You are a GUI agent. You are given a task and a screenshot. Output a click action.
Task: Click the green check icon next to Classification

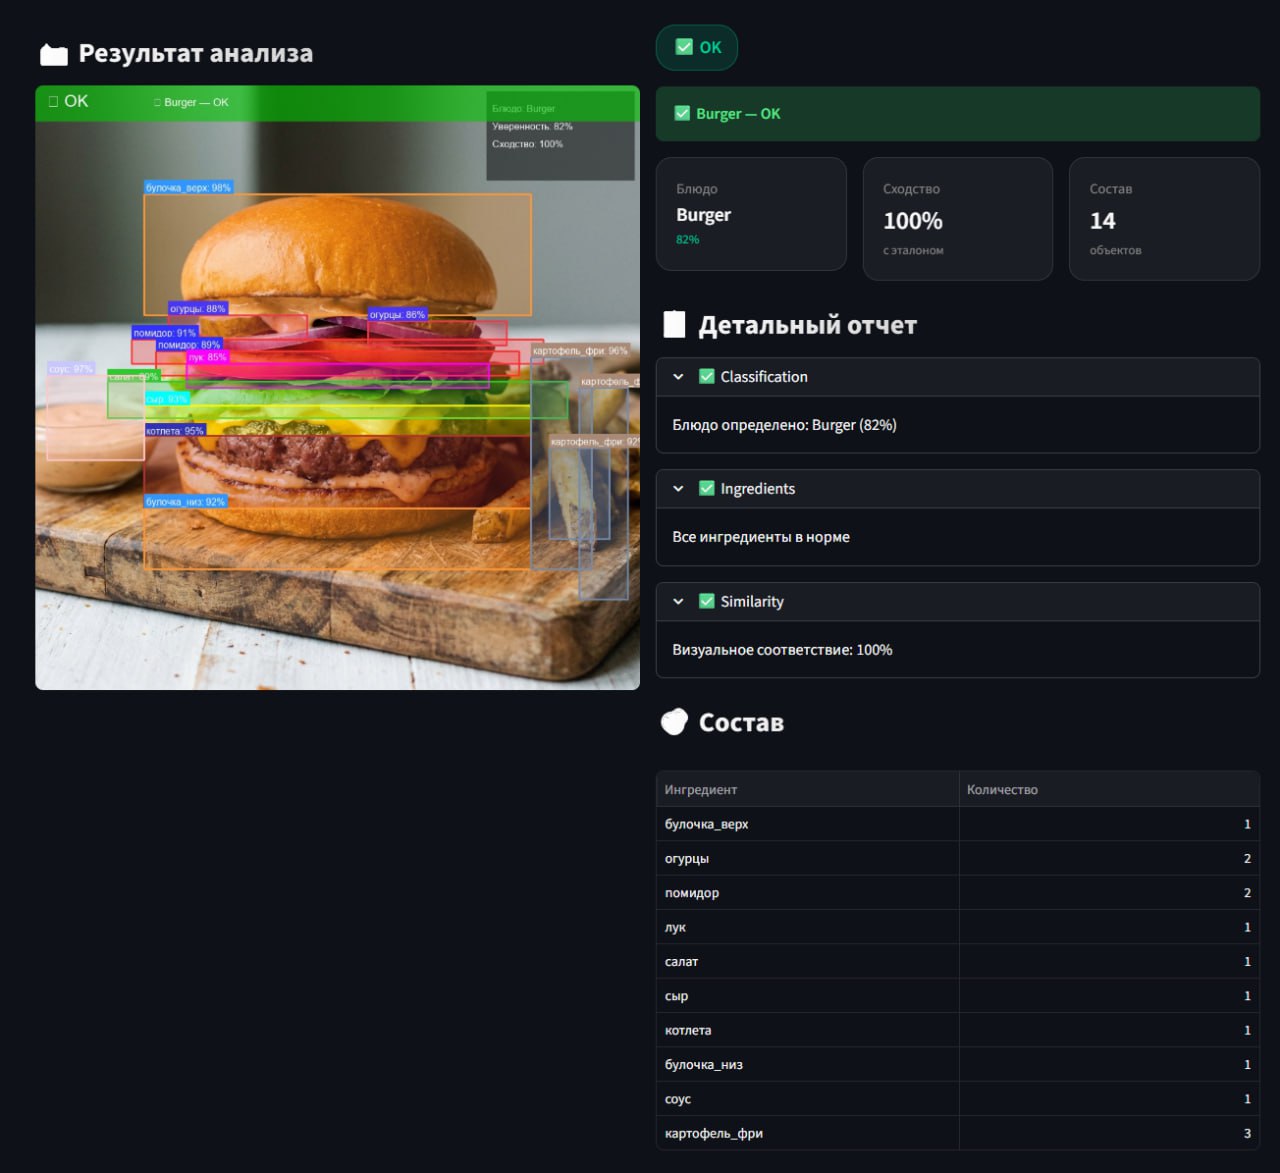pyautogui.click(x=707, y=377)
